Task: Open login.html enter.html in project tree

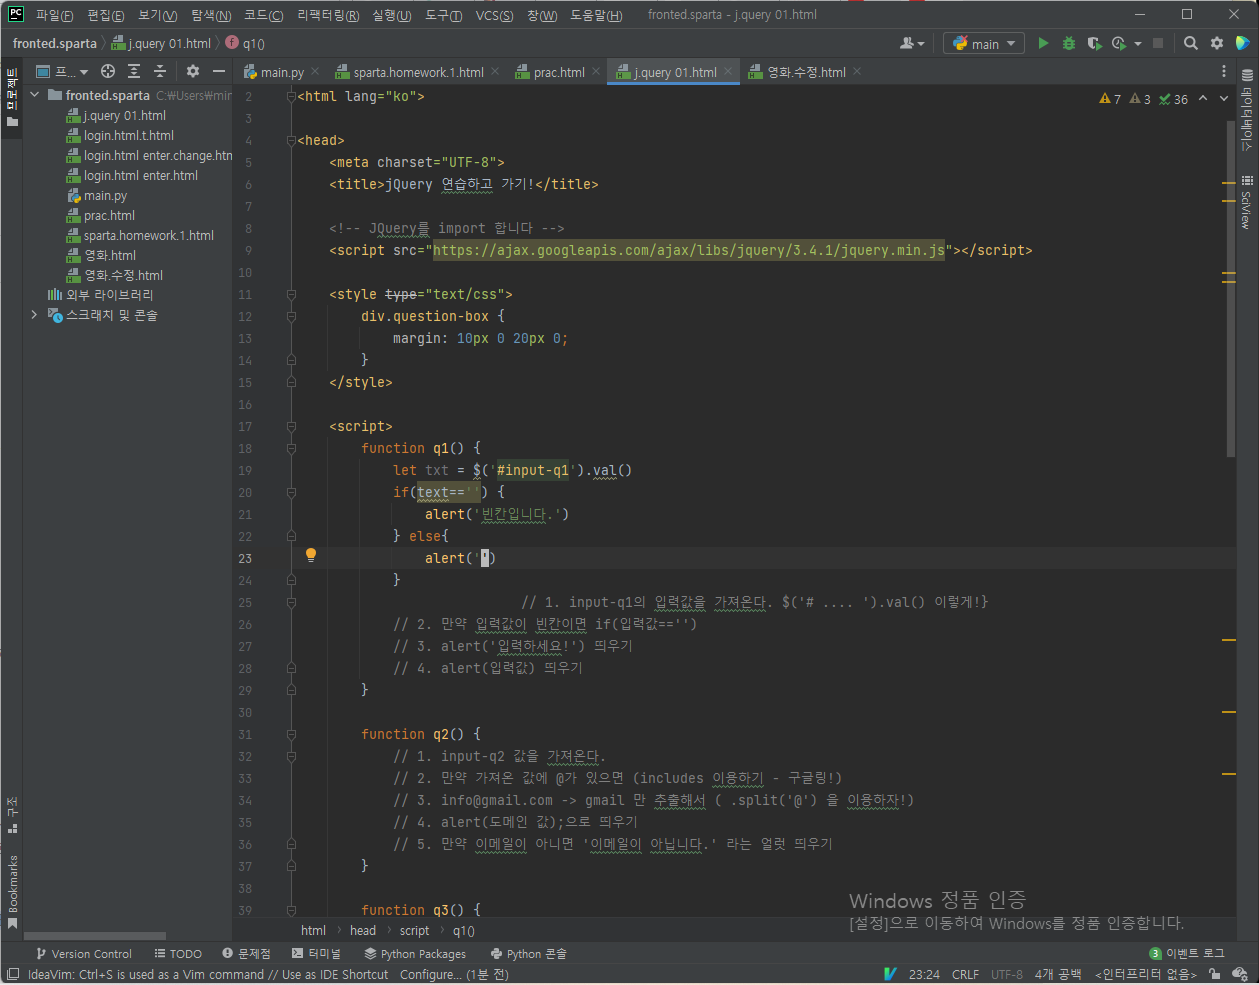Action: [x=140, y=175]
